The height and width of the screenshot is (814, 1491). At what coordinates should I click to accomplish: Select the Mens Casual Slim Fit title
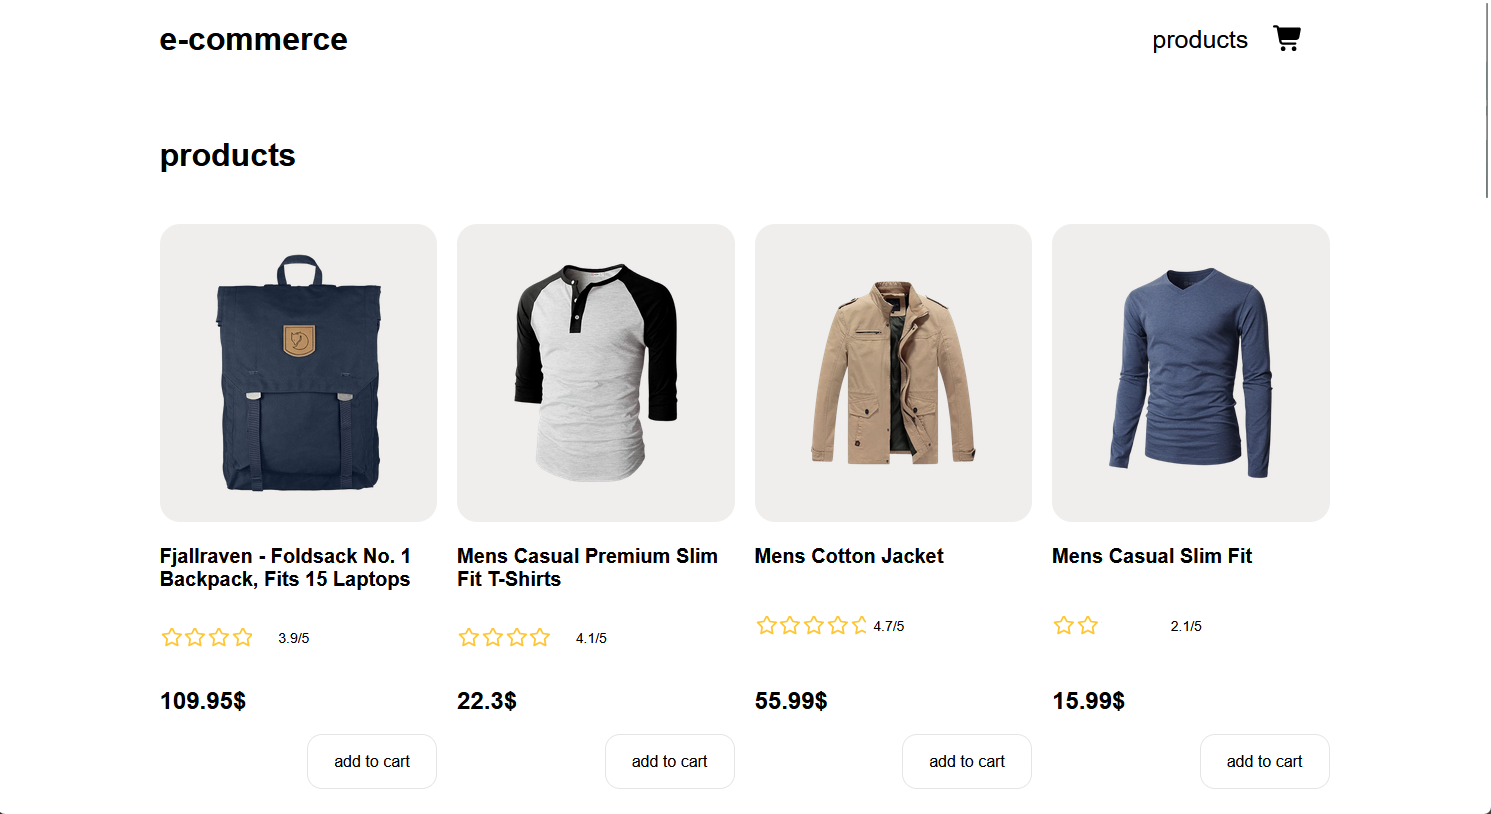coord(1151,556)
